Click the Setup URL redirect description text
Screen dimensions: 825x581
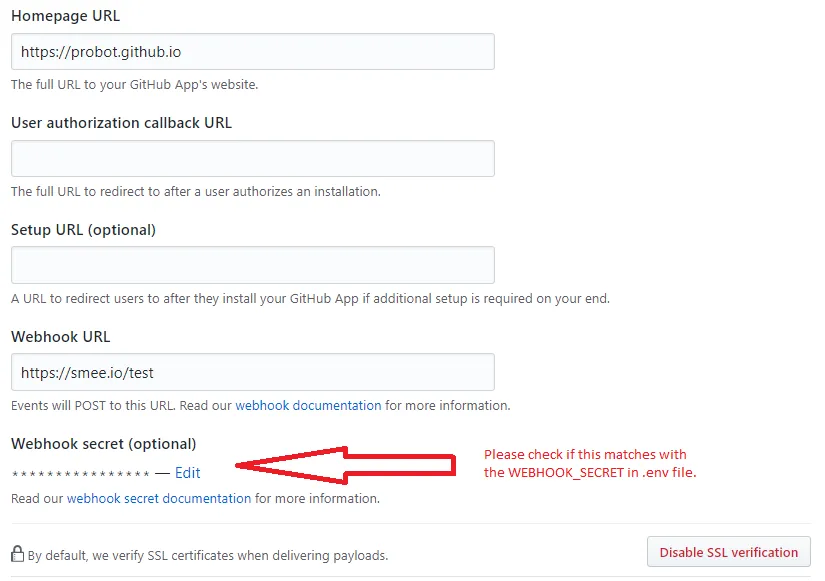tap(310, 298)
